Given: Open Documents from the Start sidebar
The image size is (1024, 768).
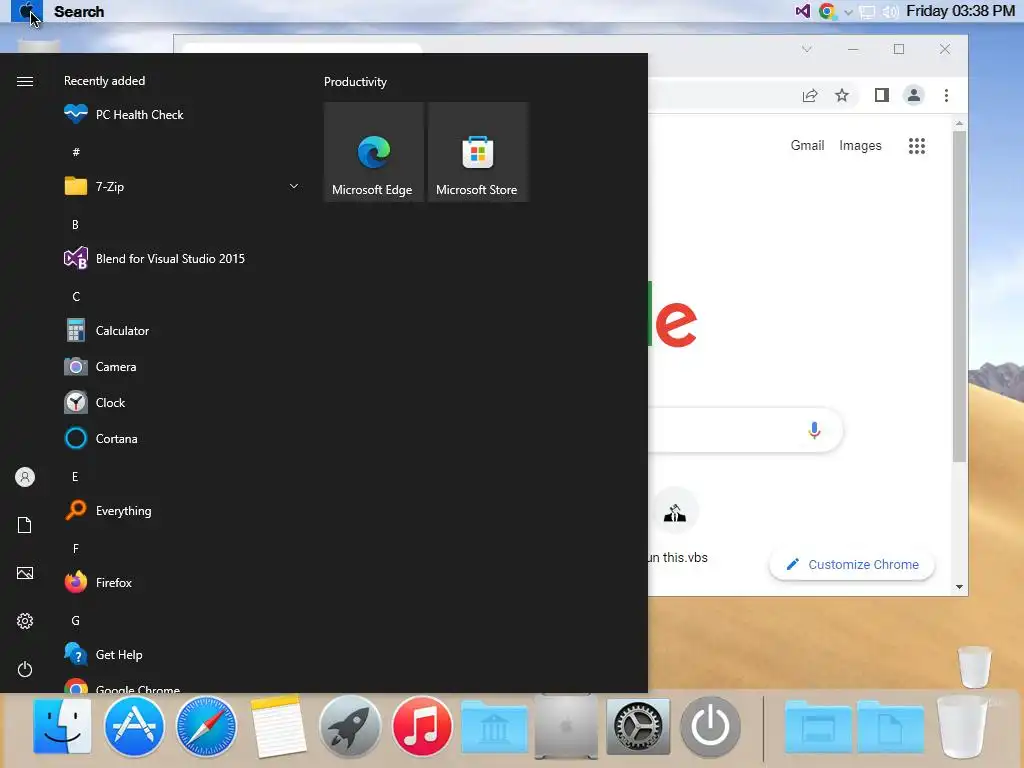Looking at the screenshot, I should click(25, 525).
